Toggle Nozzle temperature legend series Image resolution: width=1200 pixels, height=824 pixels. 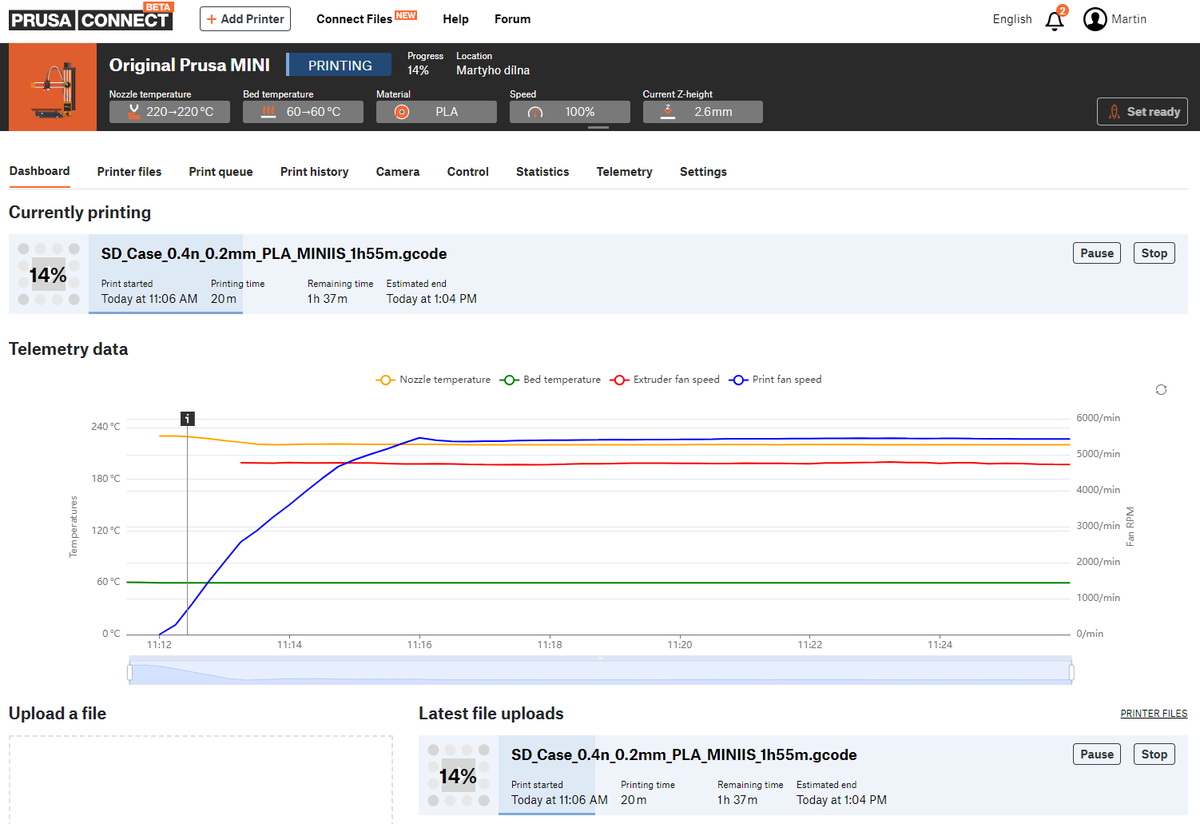click(x=434, y=380)
